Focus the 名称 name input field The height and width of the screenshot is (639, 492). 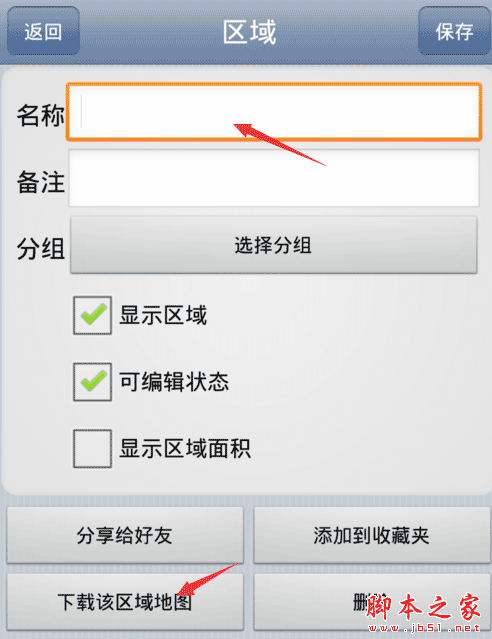(274, 112)
